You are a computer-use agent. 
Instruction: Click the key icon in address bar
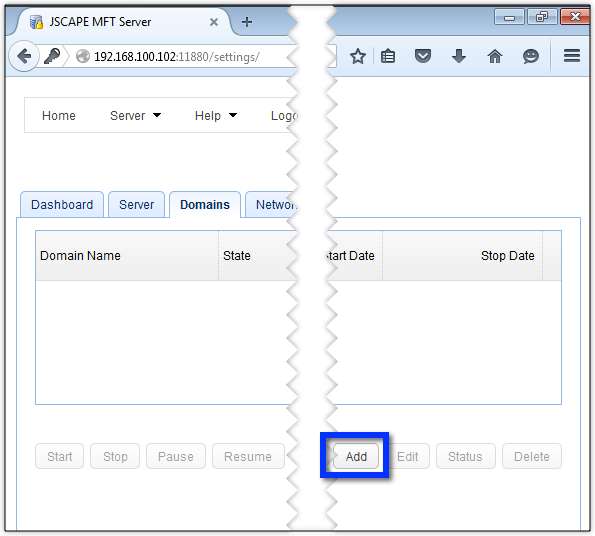click(x=52, y=57)
